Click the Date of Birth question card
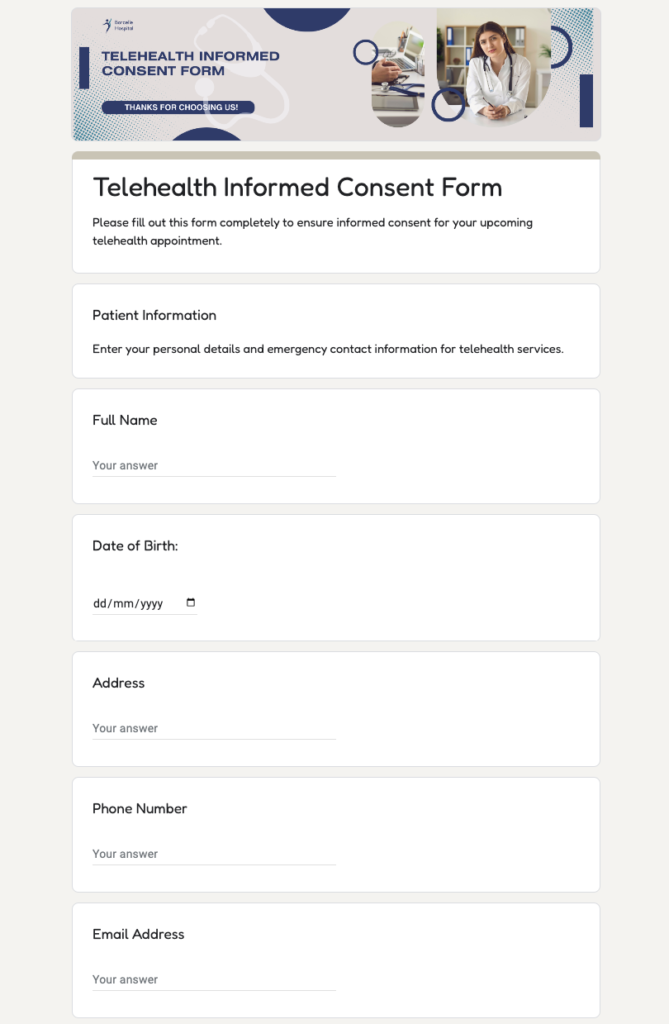Image resolution: width=669 pixels, height=1024 pixels. pos(335,577)
